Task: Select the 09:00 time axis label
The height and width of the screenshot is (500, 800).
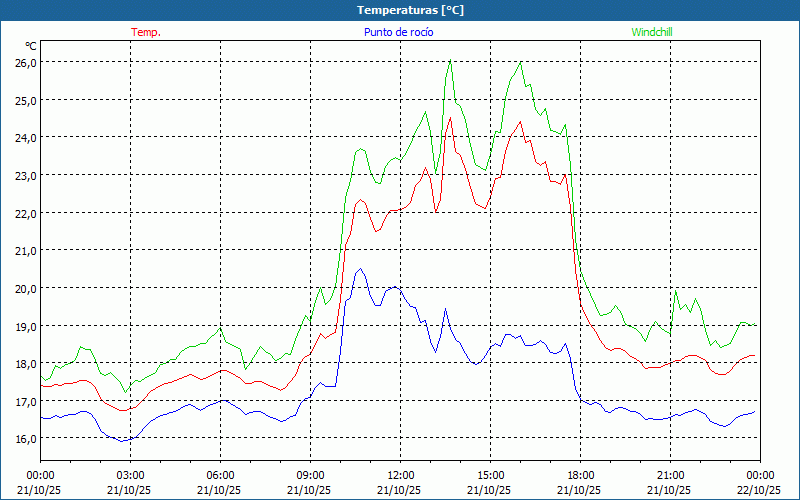Action: (310, 475)
